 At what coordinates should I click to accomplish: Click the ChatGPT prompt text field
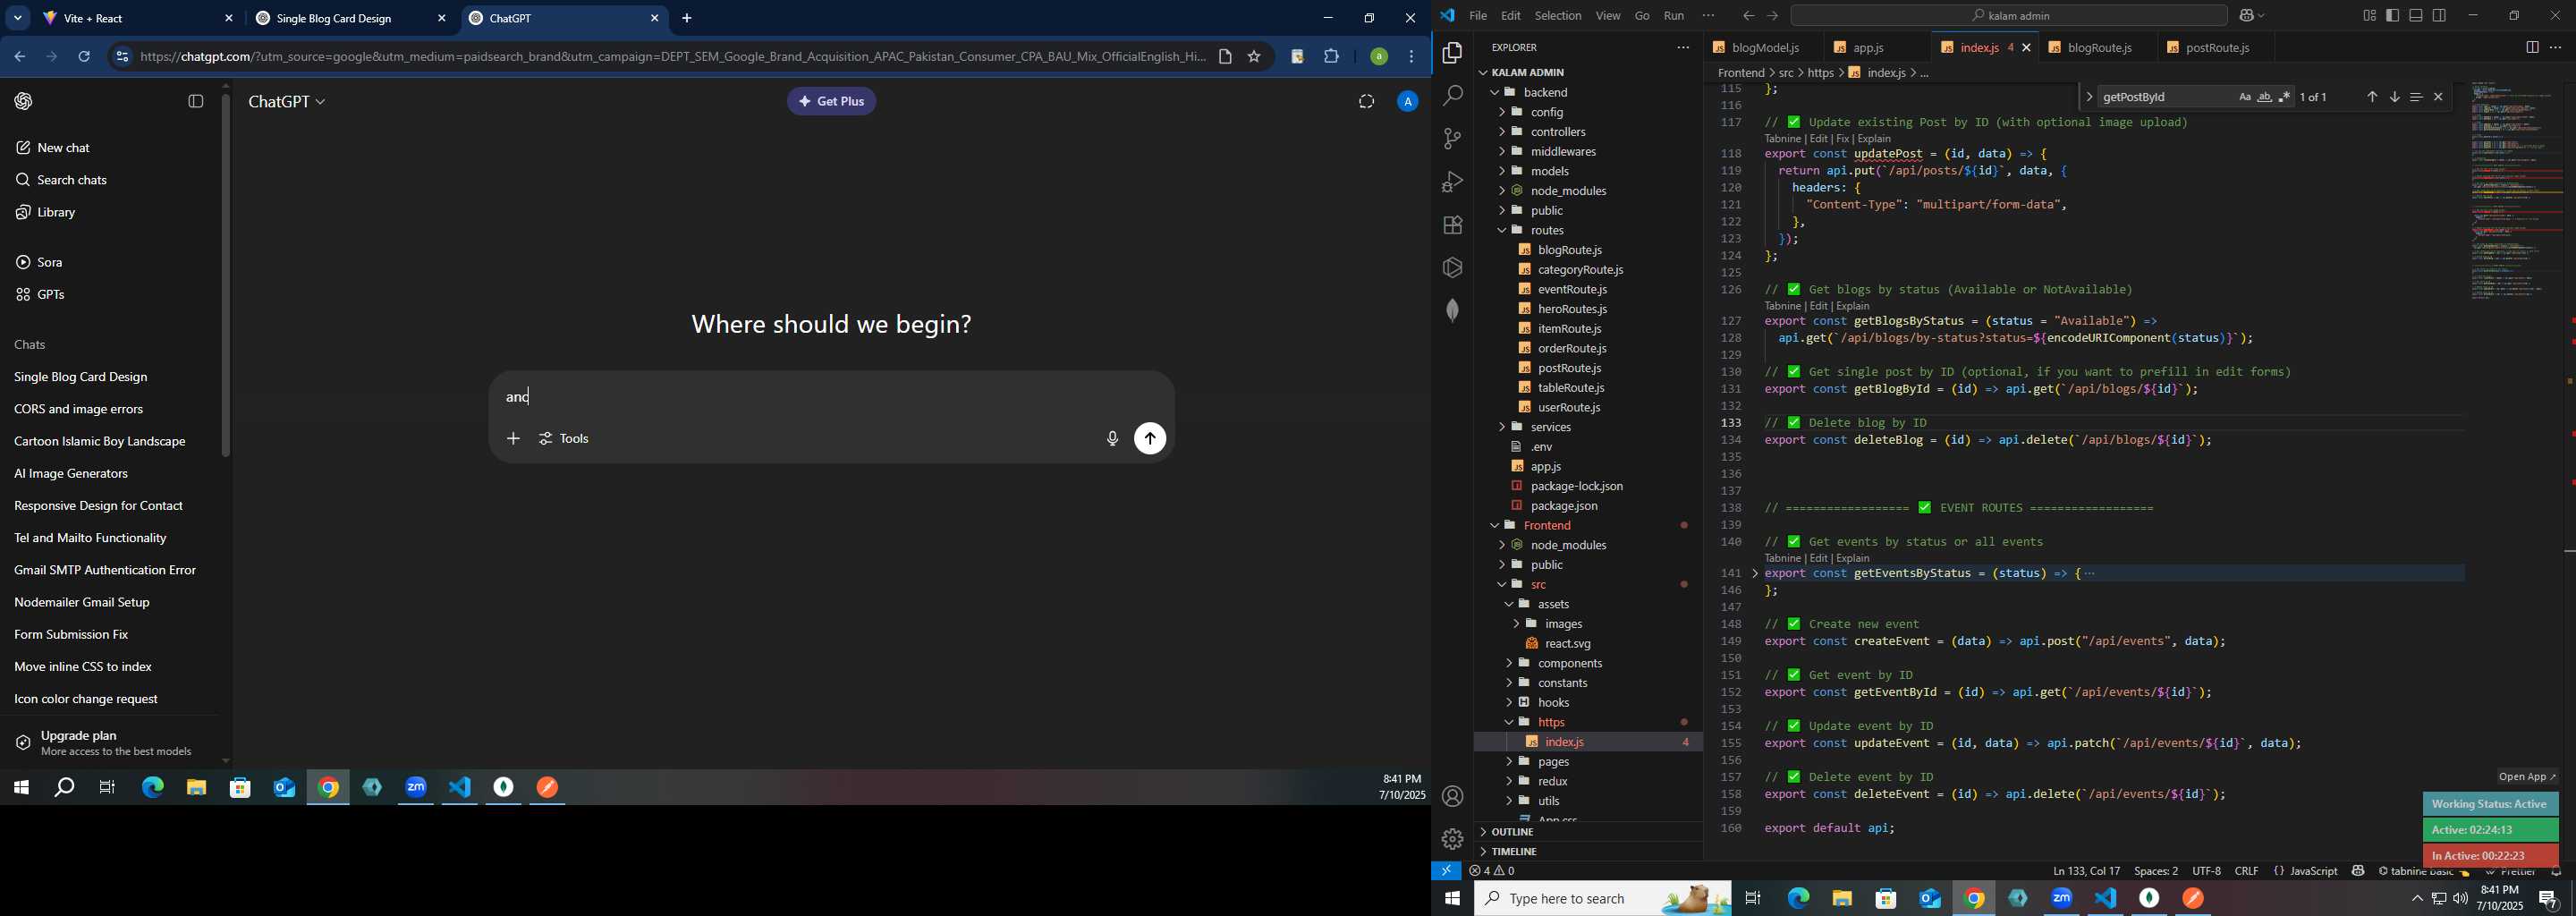click(x=830, y=398)
